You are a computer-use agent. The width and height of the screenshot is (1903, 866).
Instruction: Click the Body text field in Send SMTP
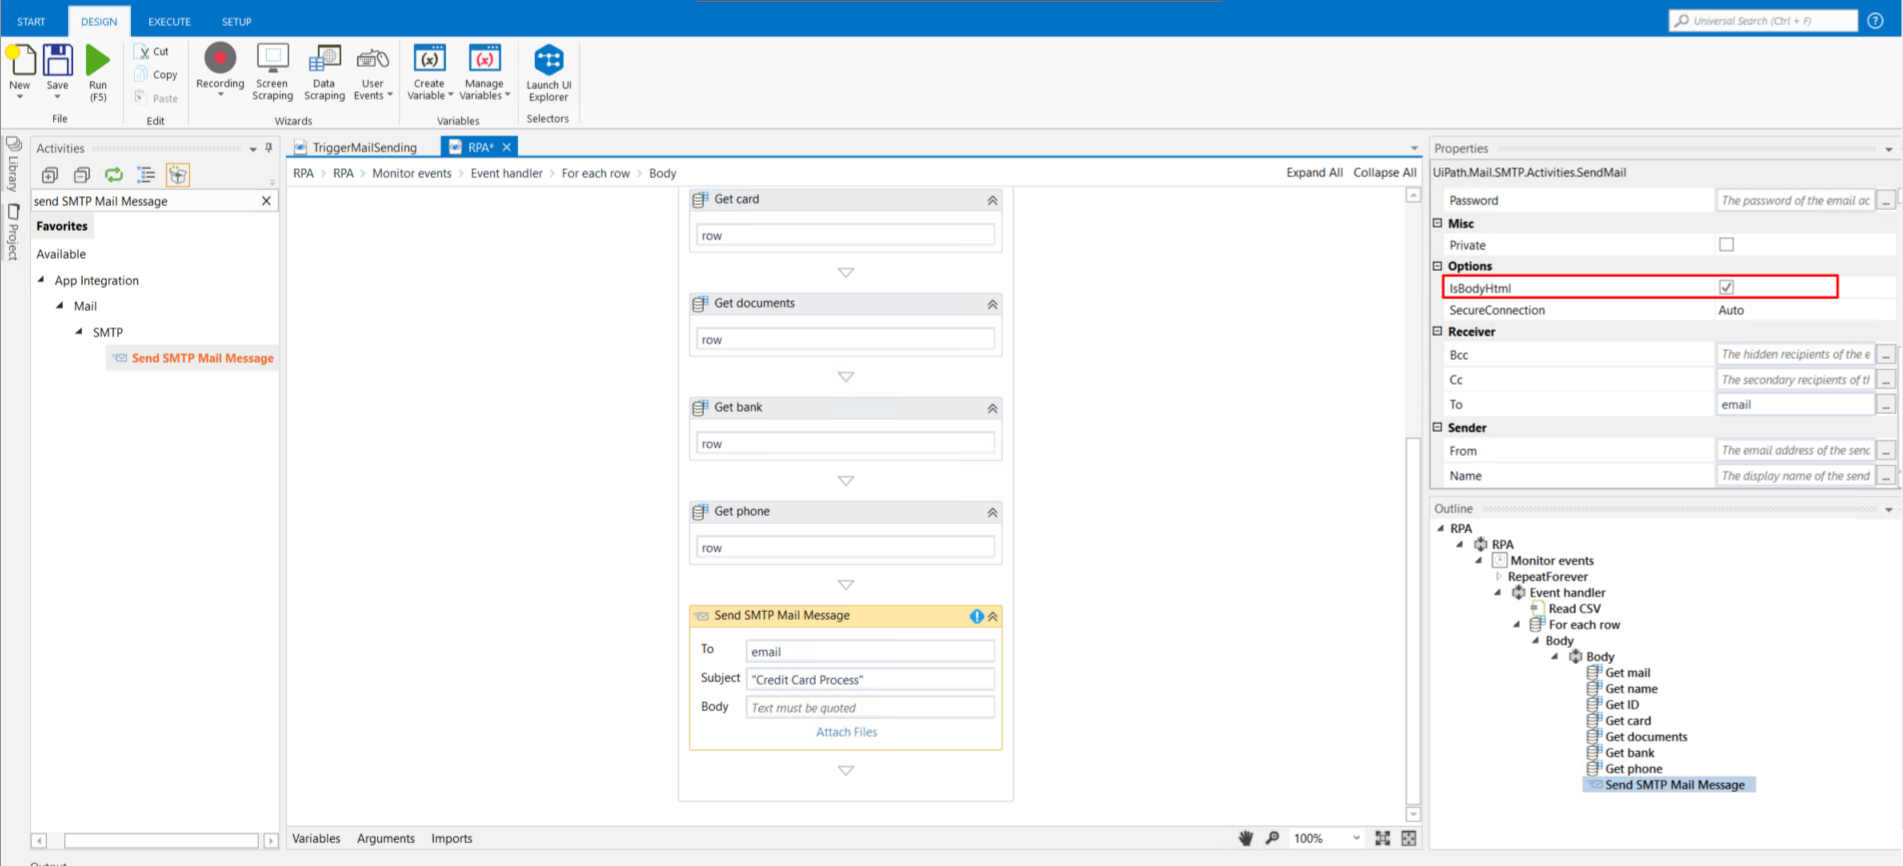869,708
